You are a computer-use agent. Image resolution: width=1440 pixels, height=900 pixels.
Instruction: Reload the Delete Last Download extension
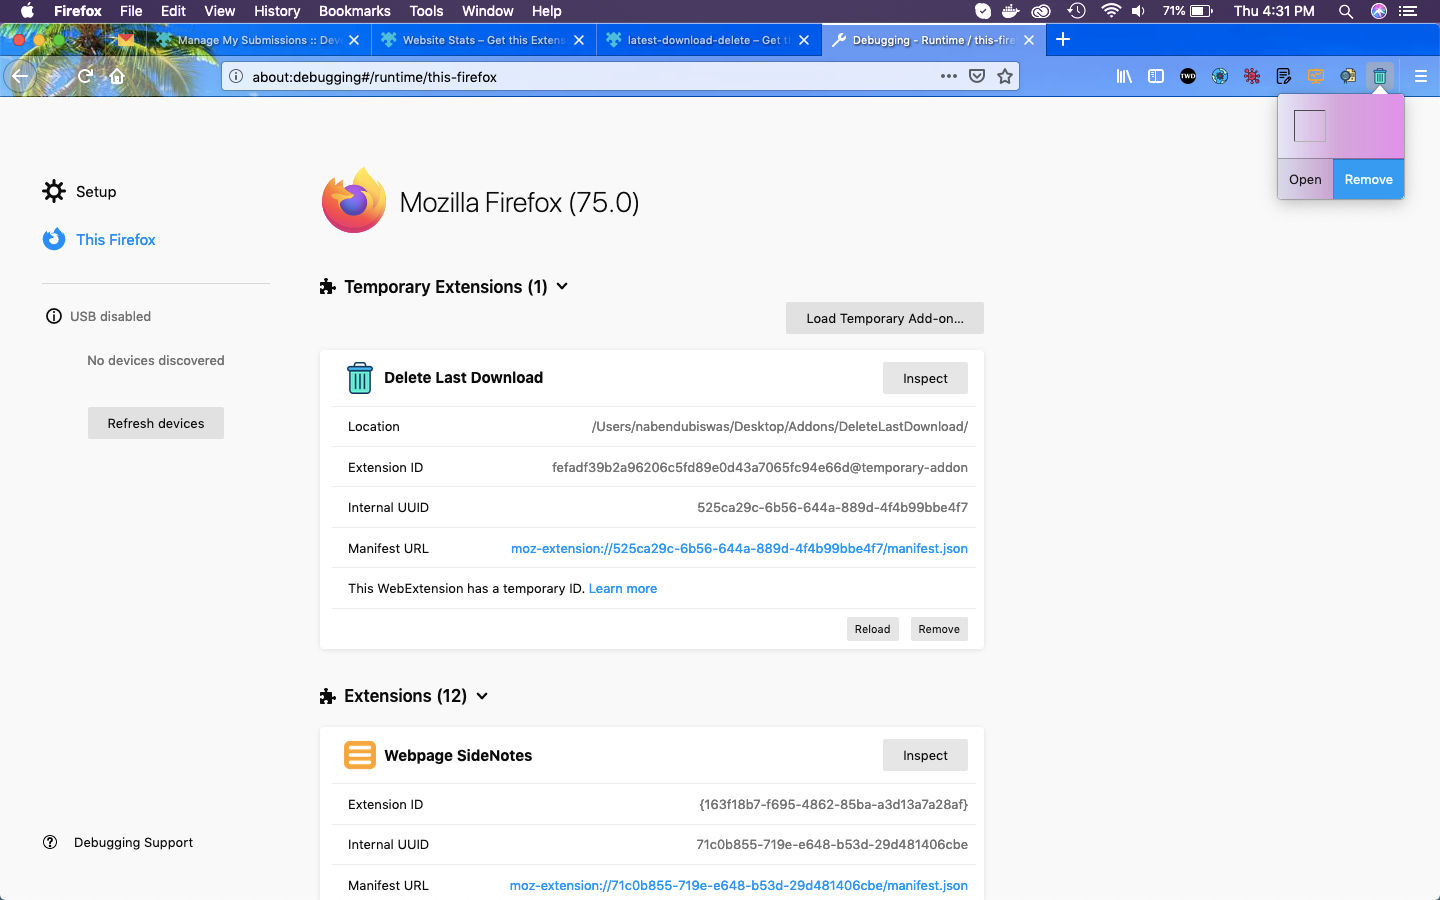872,629
